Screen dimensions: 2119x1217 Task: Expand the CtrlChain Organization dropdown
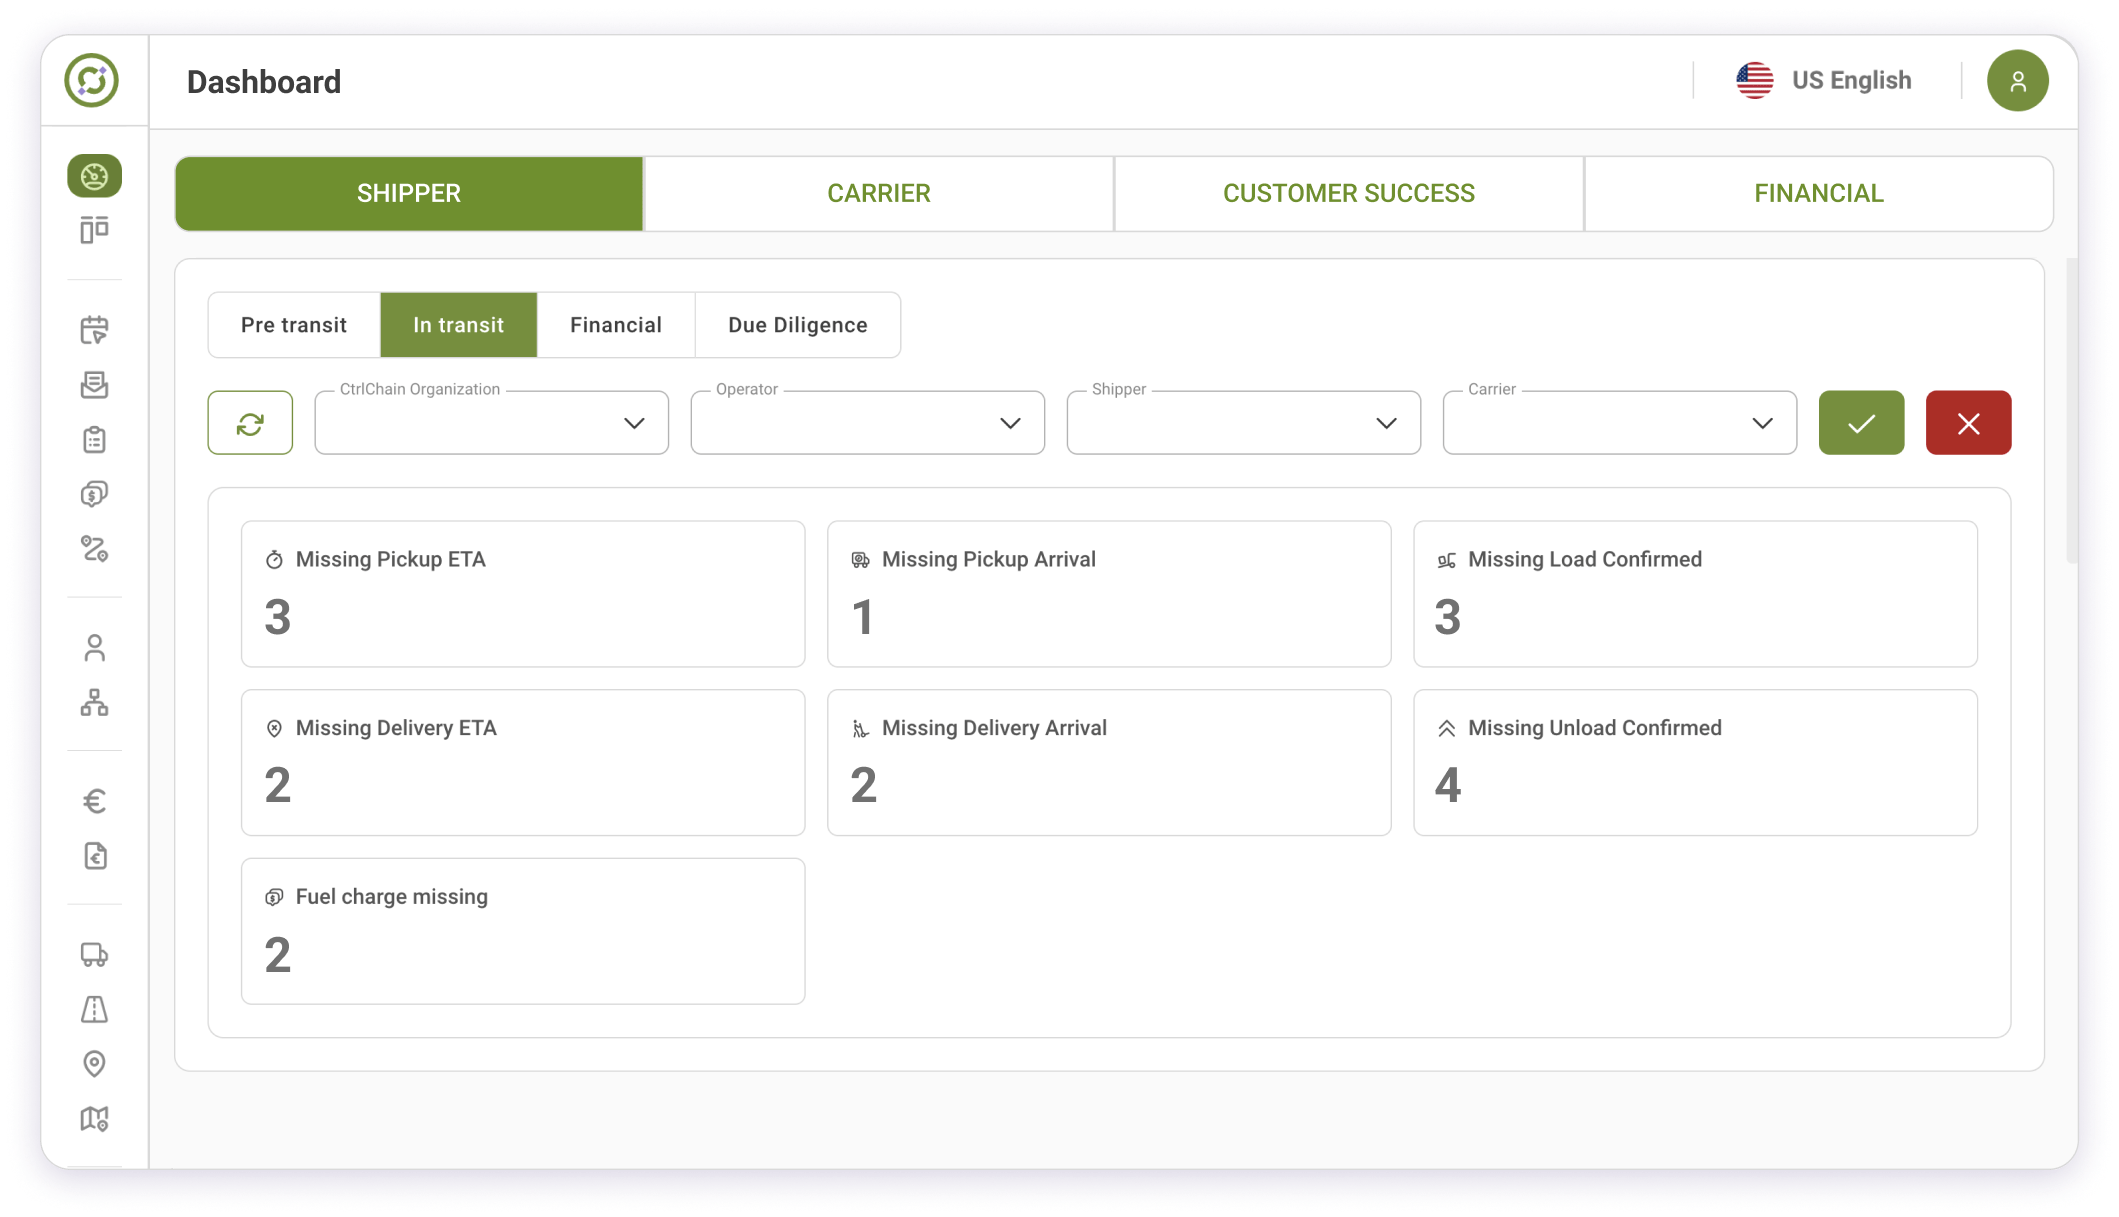click(x=491, y=423)
